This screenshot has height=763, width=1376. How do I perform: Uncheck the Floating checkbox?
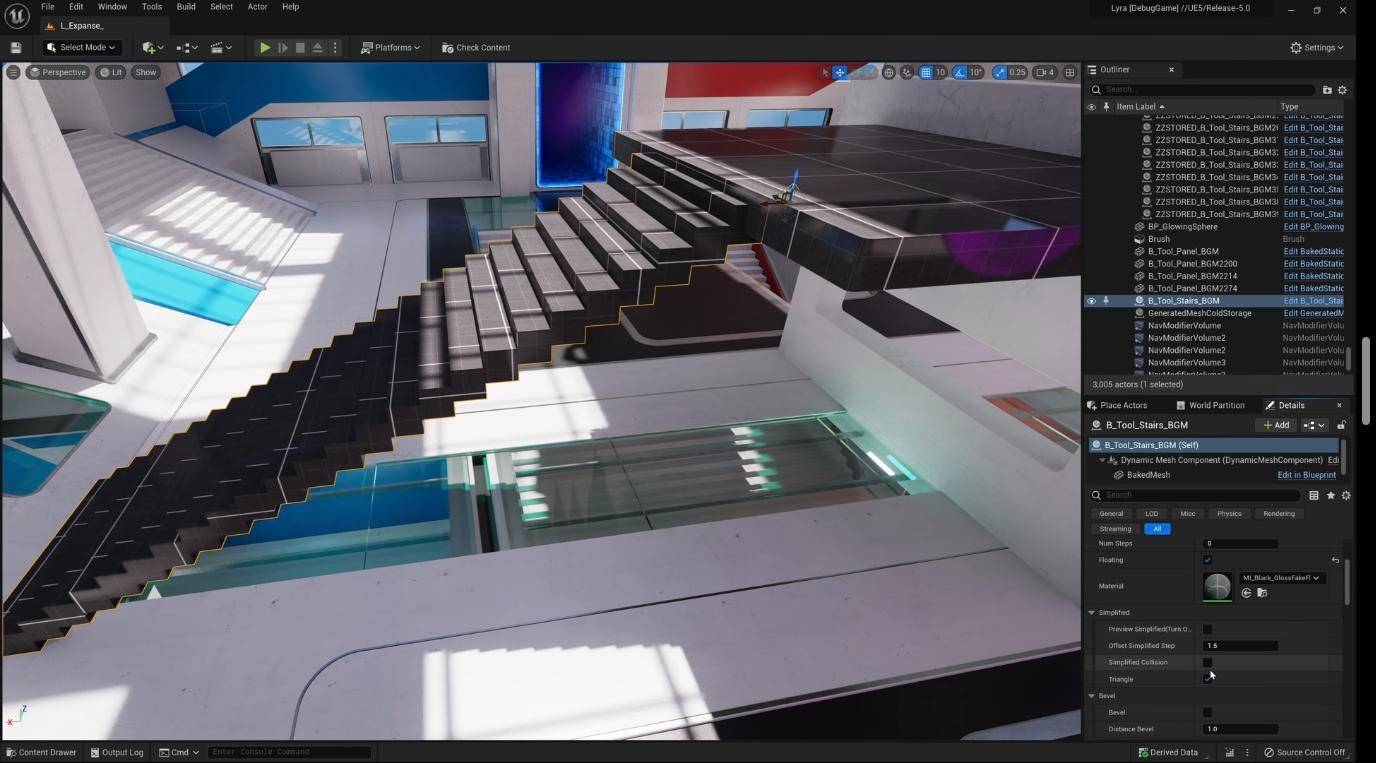tap(1207, 560)
